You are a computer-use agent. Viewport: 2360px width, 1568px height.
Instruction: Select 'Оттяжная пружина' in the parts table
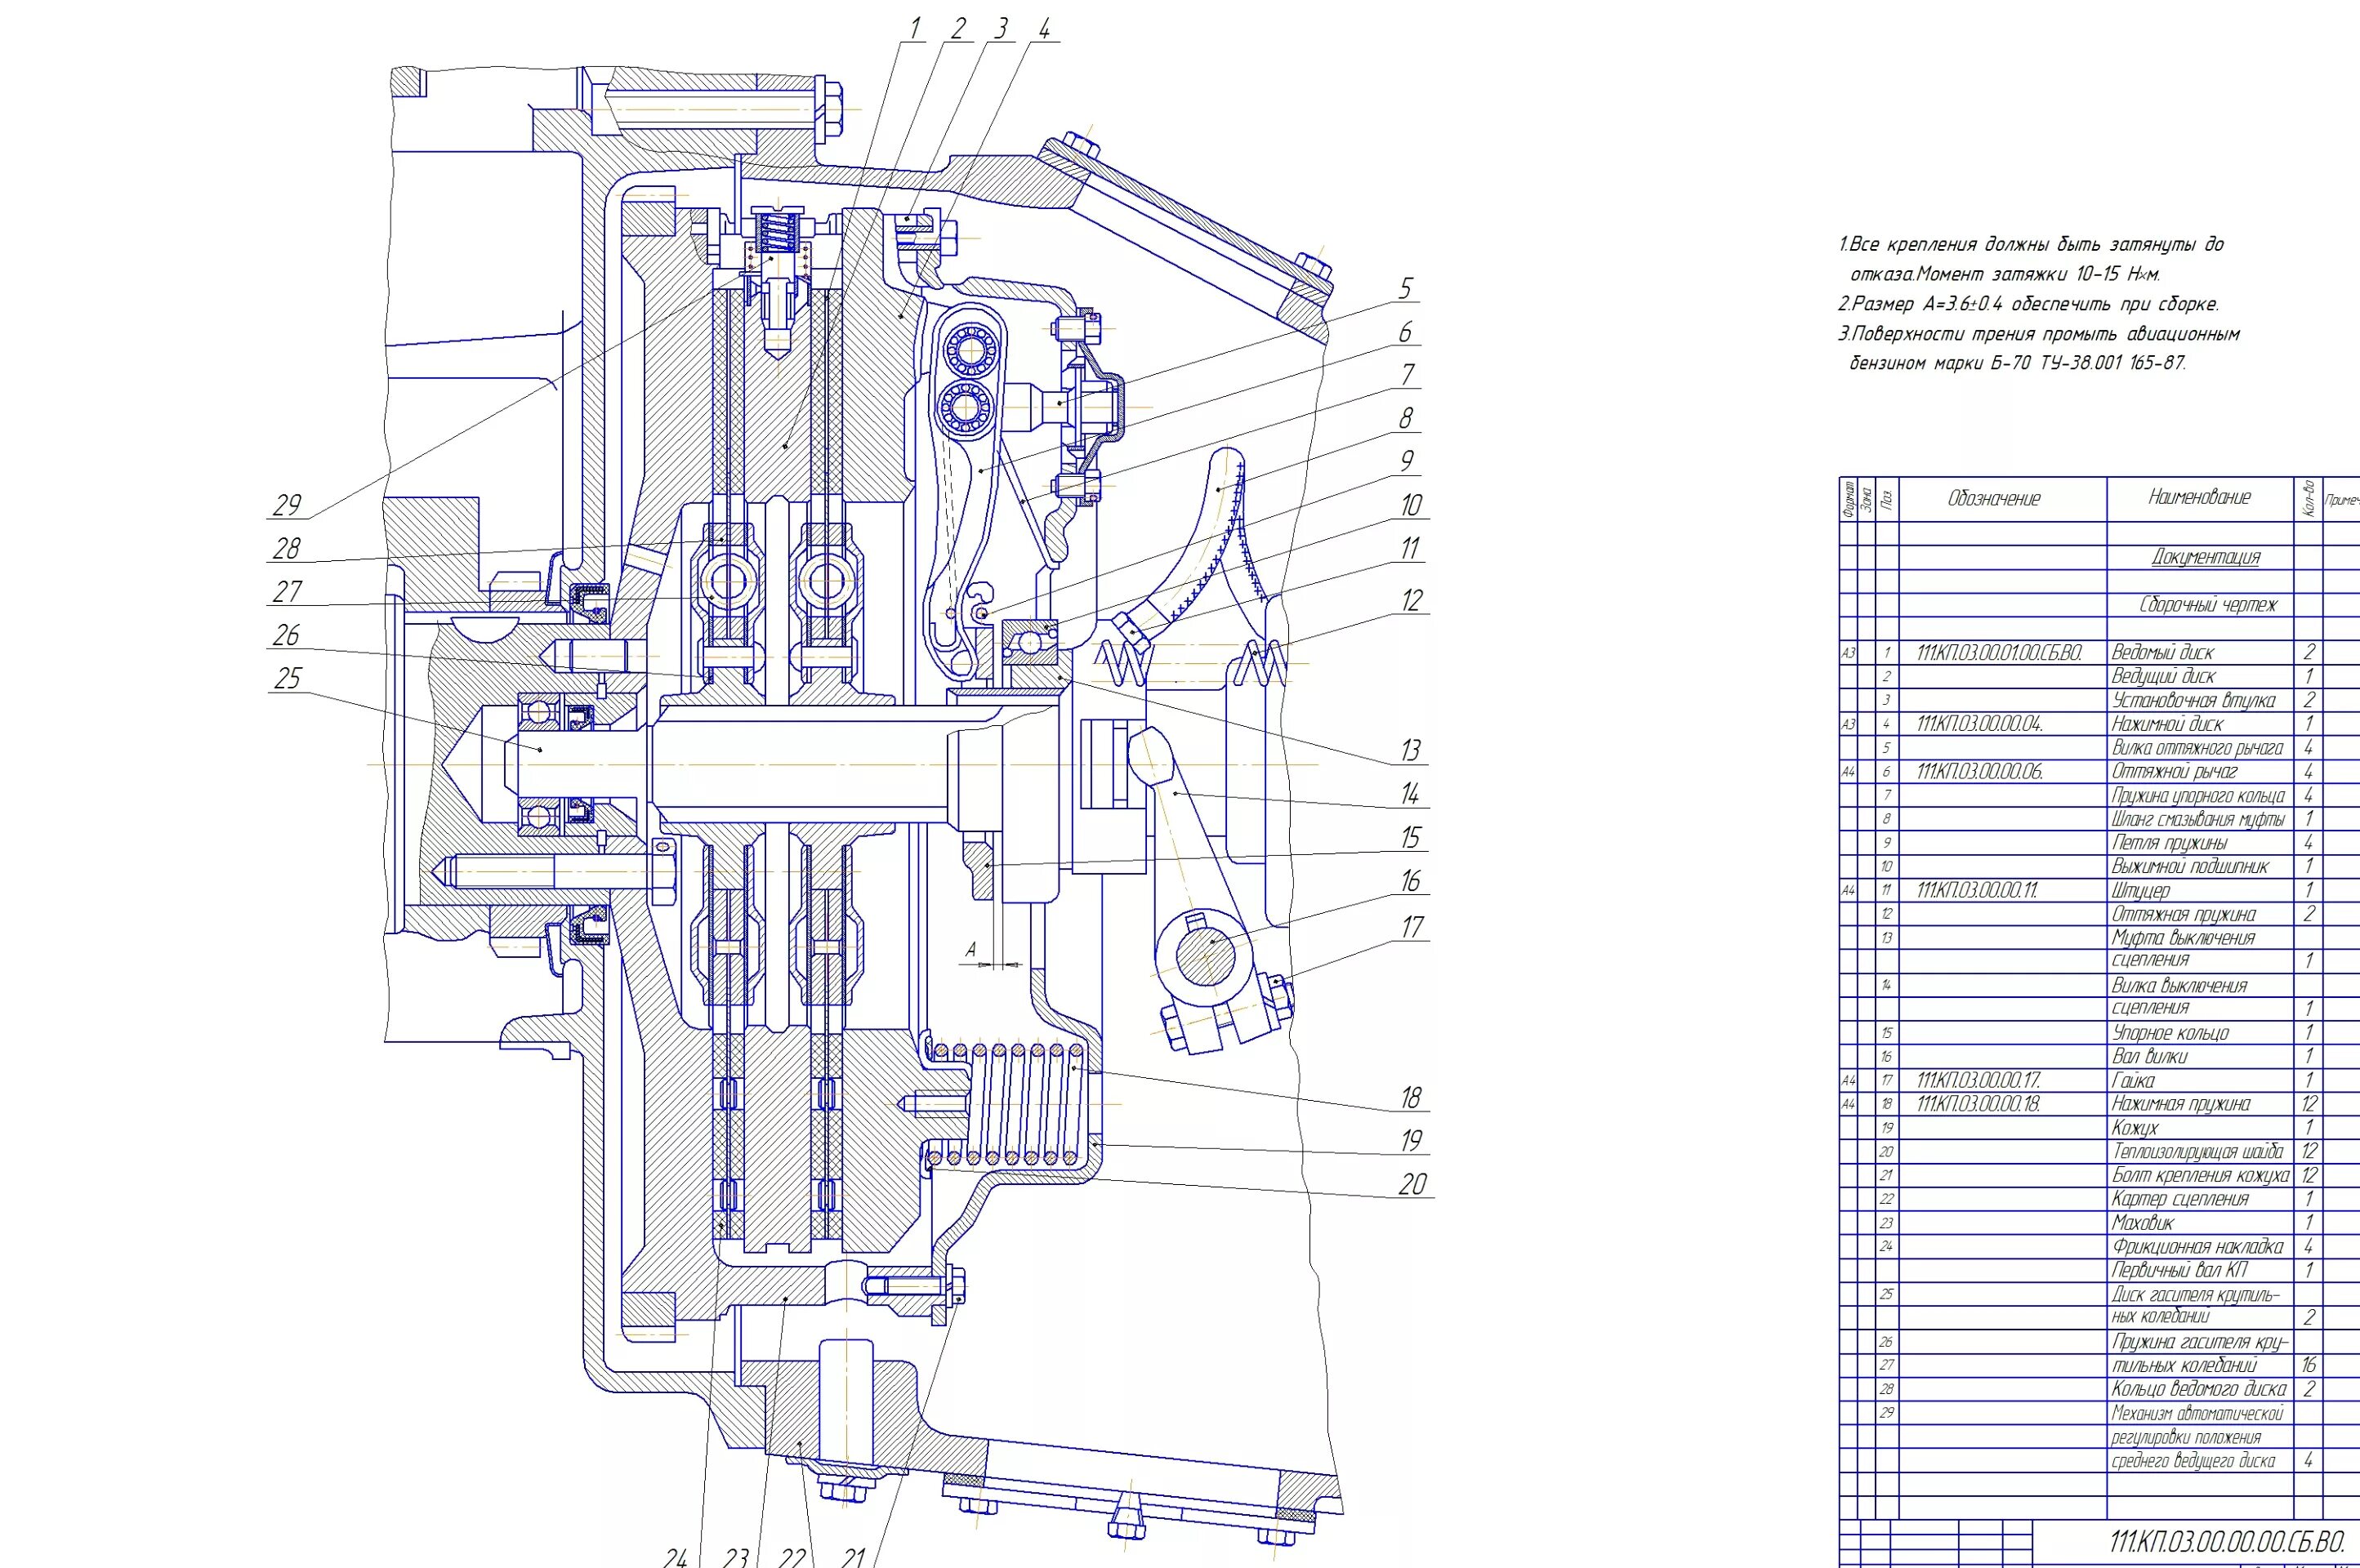click(x=2184, y=914)
